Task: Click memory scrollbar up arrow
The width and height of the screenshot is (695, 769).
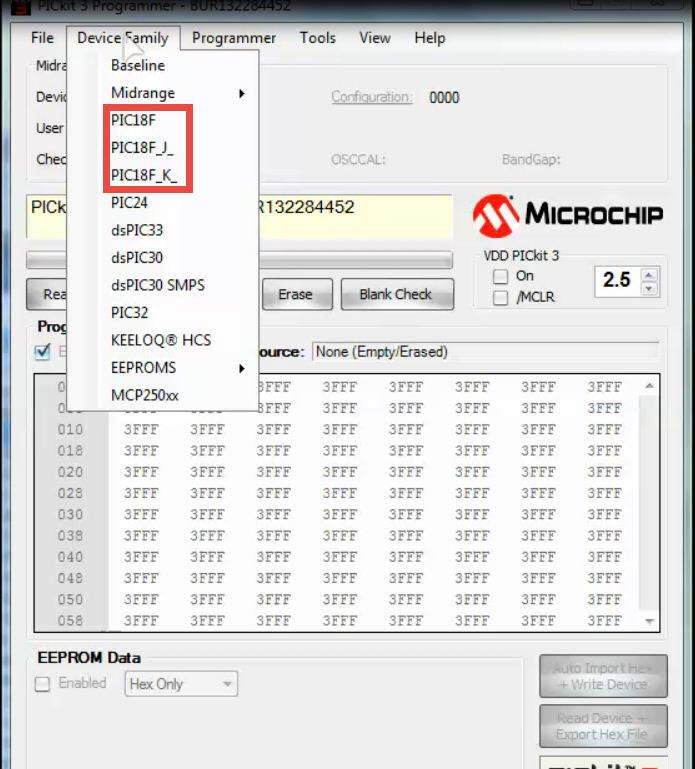Action: tap(649, 386)
